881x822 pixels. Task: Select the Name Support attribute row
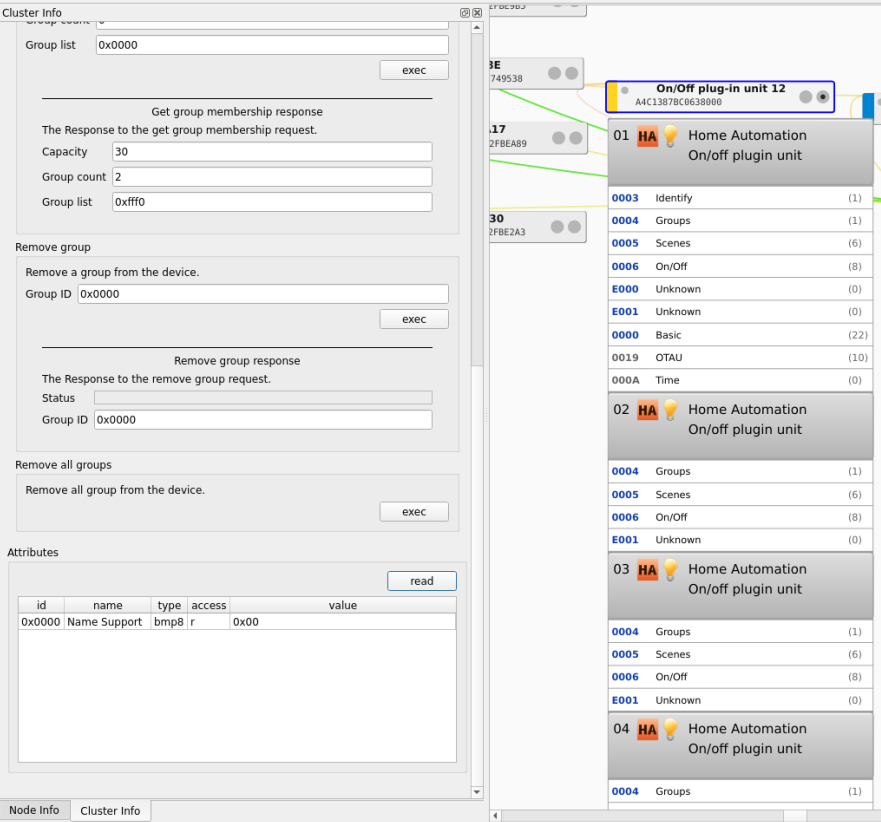point(237,622)
